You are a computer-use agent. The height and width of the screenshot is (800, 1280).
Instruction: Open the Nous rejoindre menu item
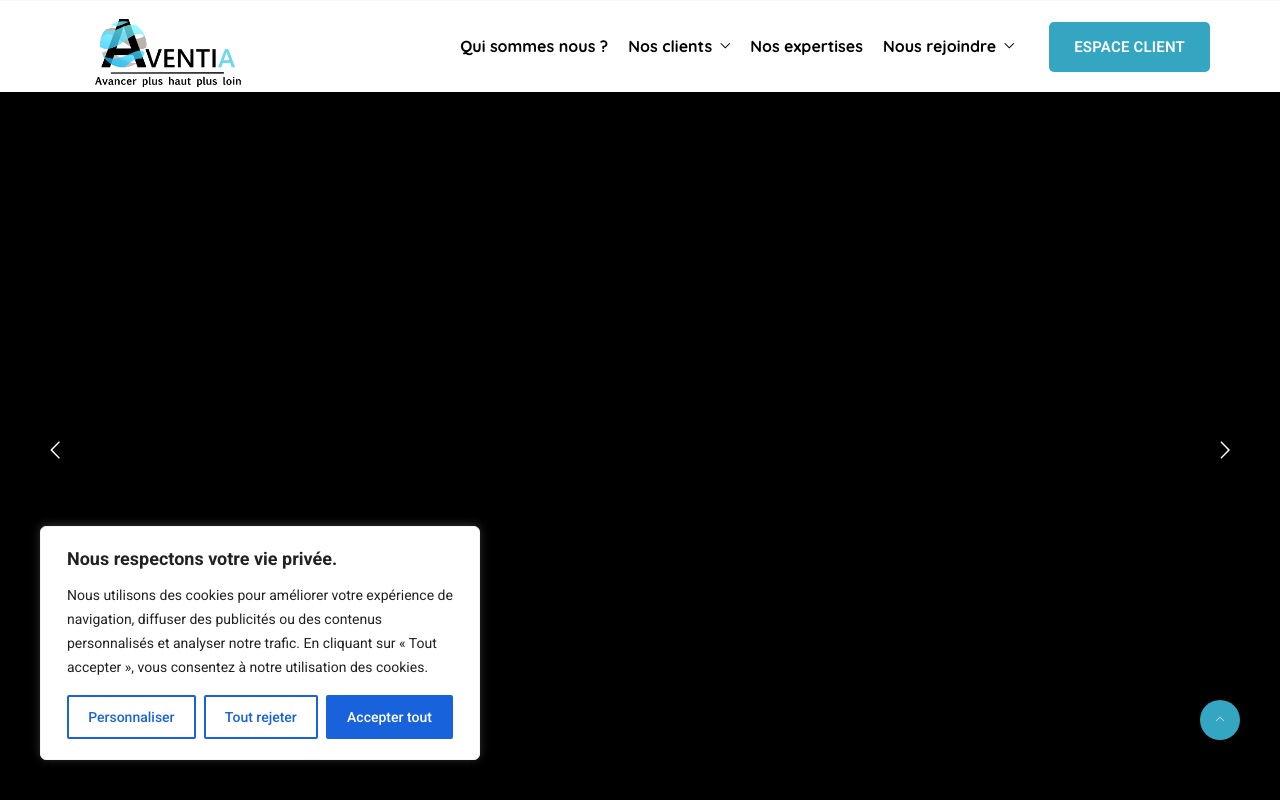coord(939,46)
